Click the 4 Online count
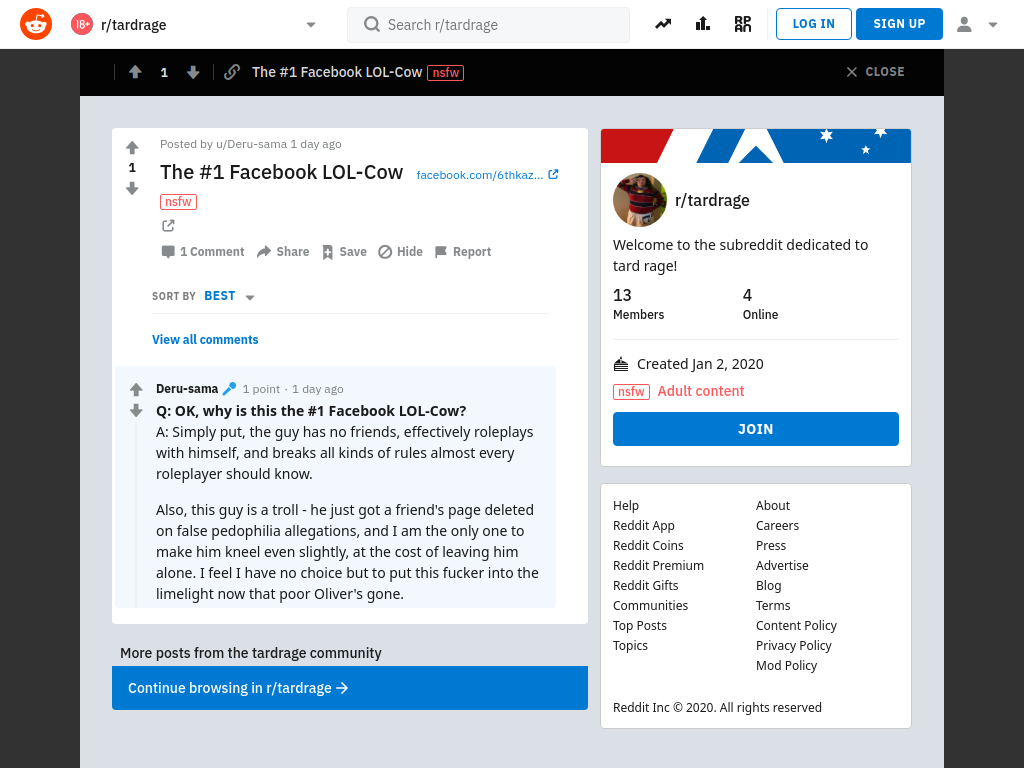Viewport: 1024px width, 768px height. click(760, 304)
